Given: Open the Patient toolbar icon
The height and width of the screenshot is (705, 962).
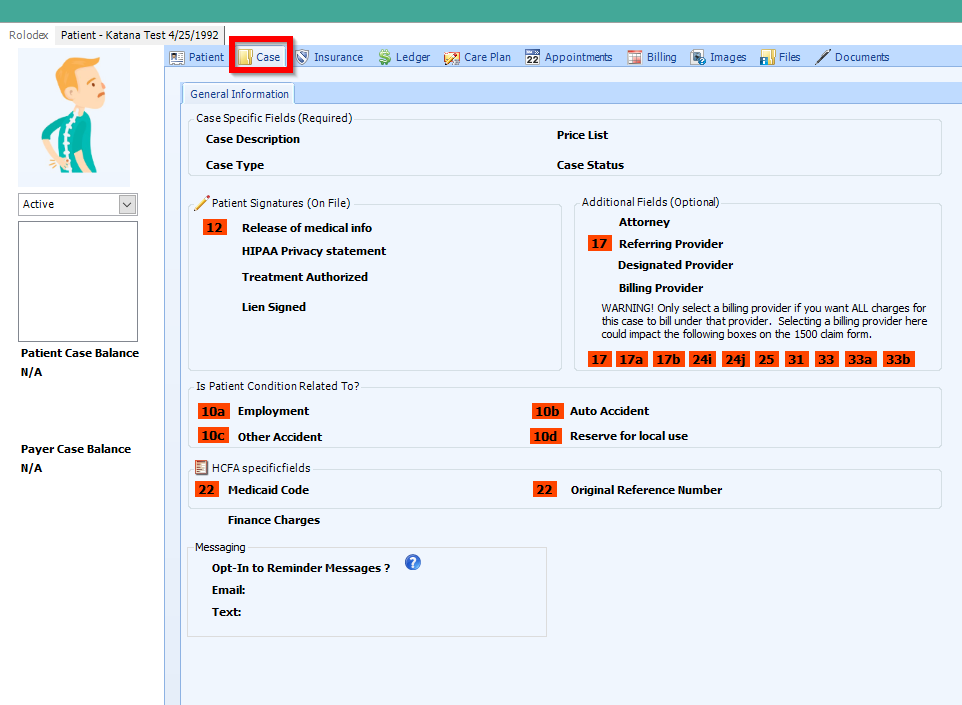Looking at the screenshot, I should pyautogui.click(x=197, y=57).
